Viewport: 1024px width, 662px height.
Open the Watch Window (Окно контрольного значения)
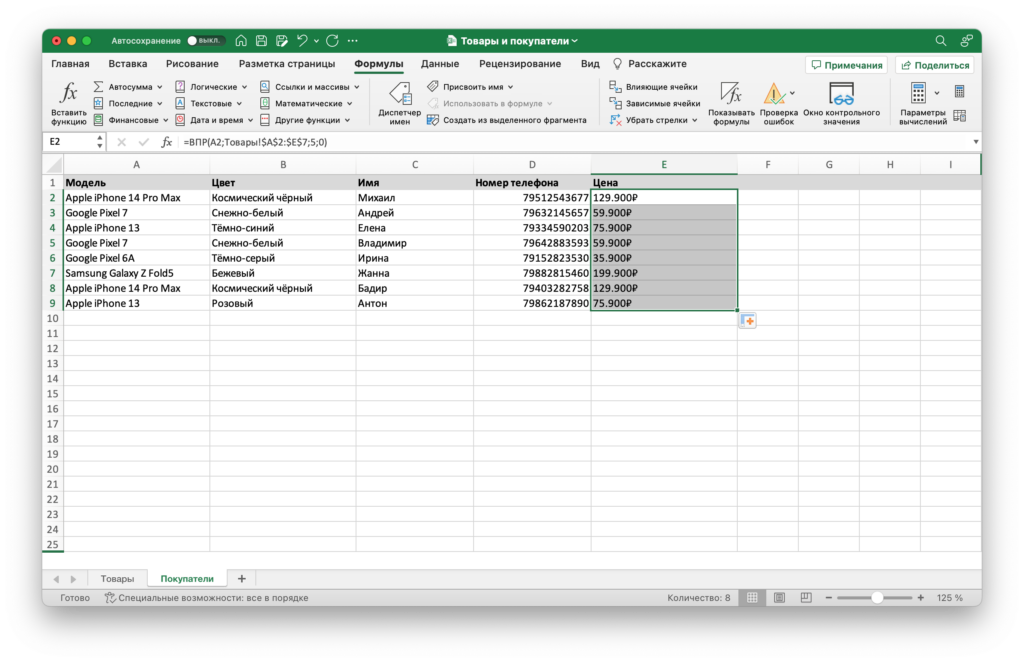[841, 102]
